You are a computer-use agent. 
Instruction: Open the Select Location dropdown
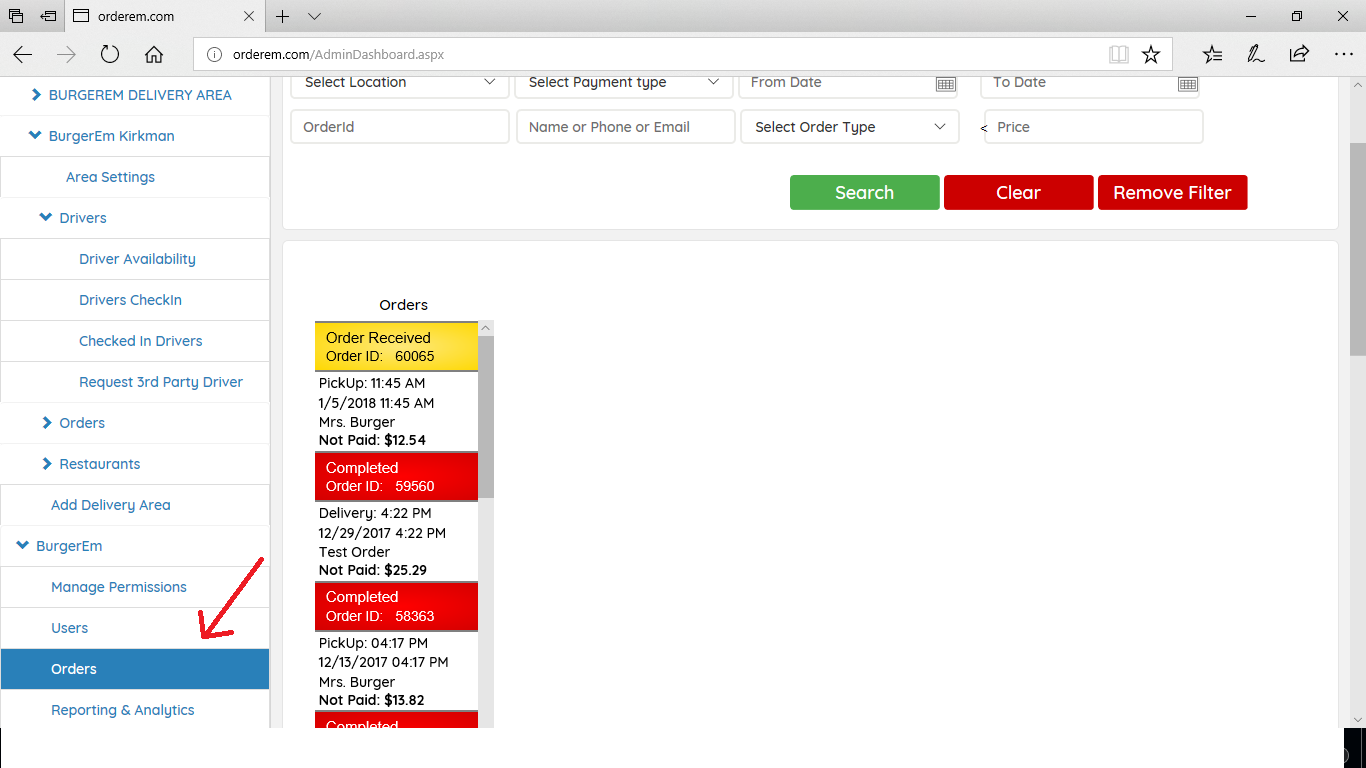tap(400, 83)
